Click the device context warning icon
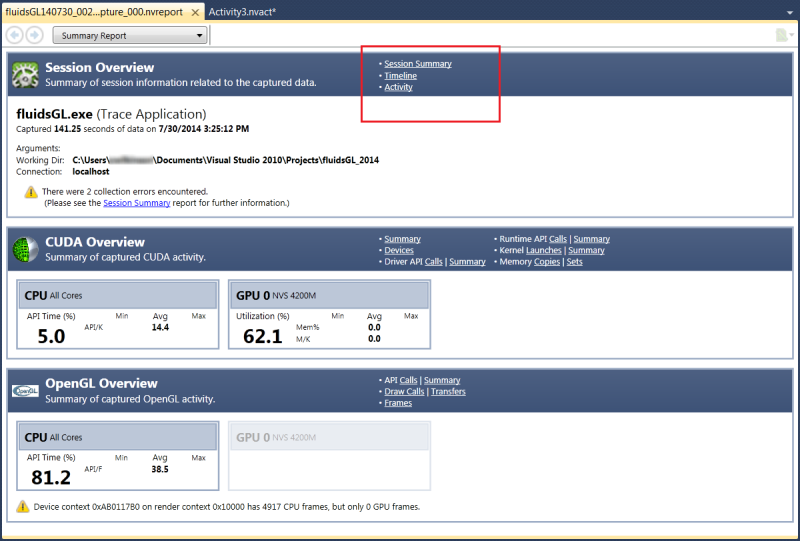Viewport: 800px width, 541px height. point(22,507)
